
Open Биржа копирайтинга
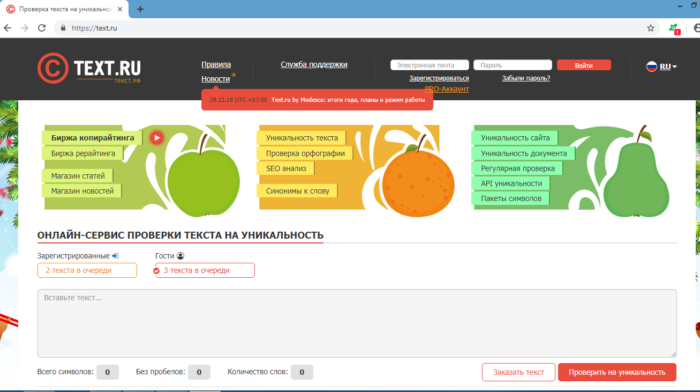(92, 138)
